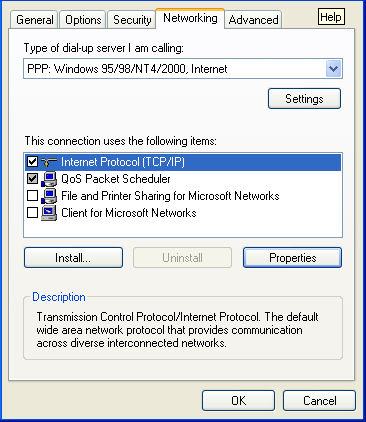
Task: Toggle the QoS Packet Scheduler checkbox
Action: coord(32,179)
